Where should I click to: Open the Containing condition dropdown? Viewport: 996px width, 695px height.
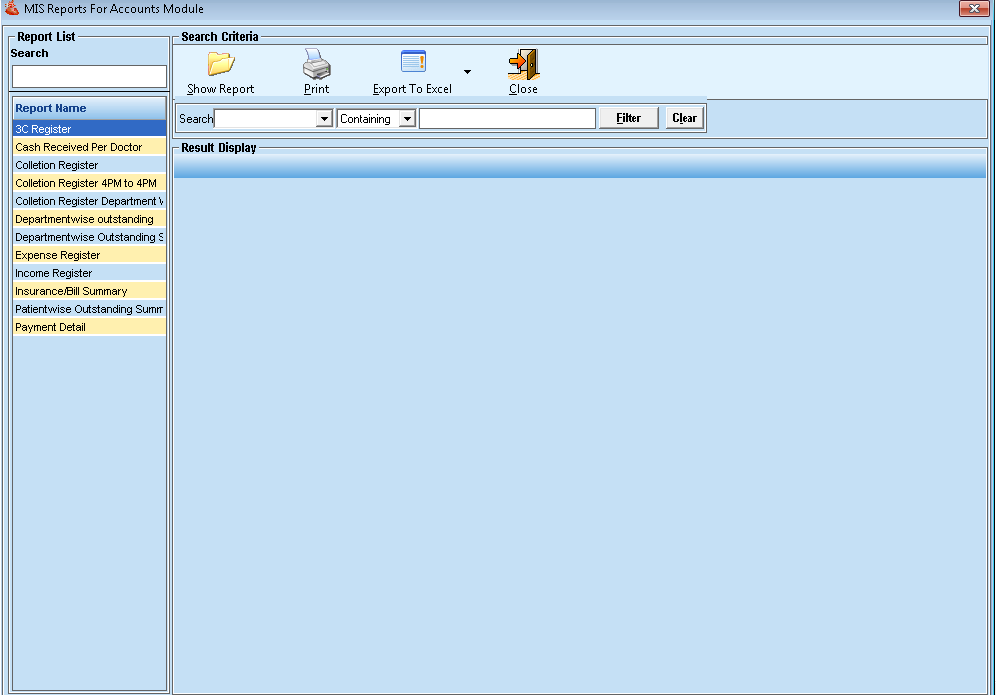tap(407, 119)
